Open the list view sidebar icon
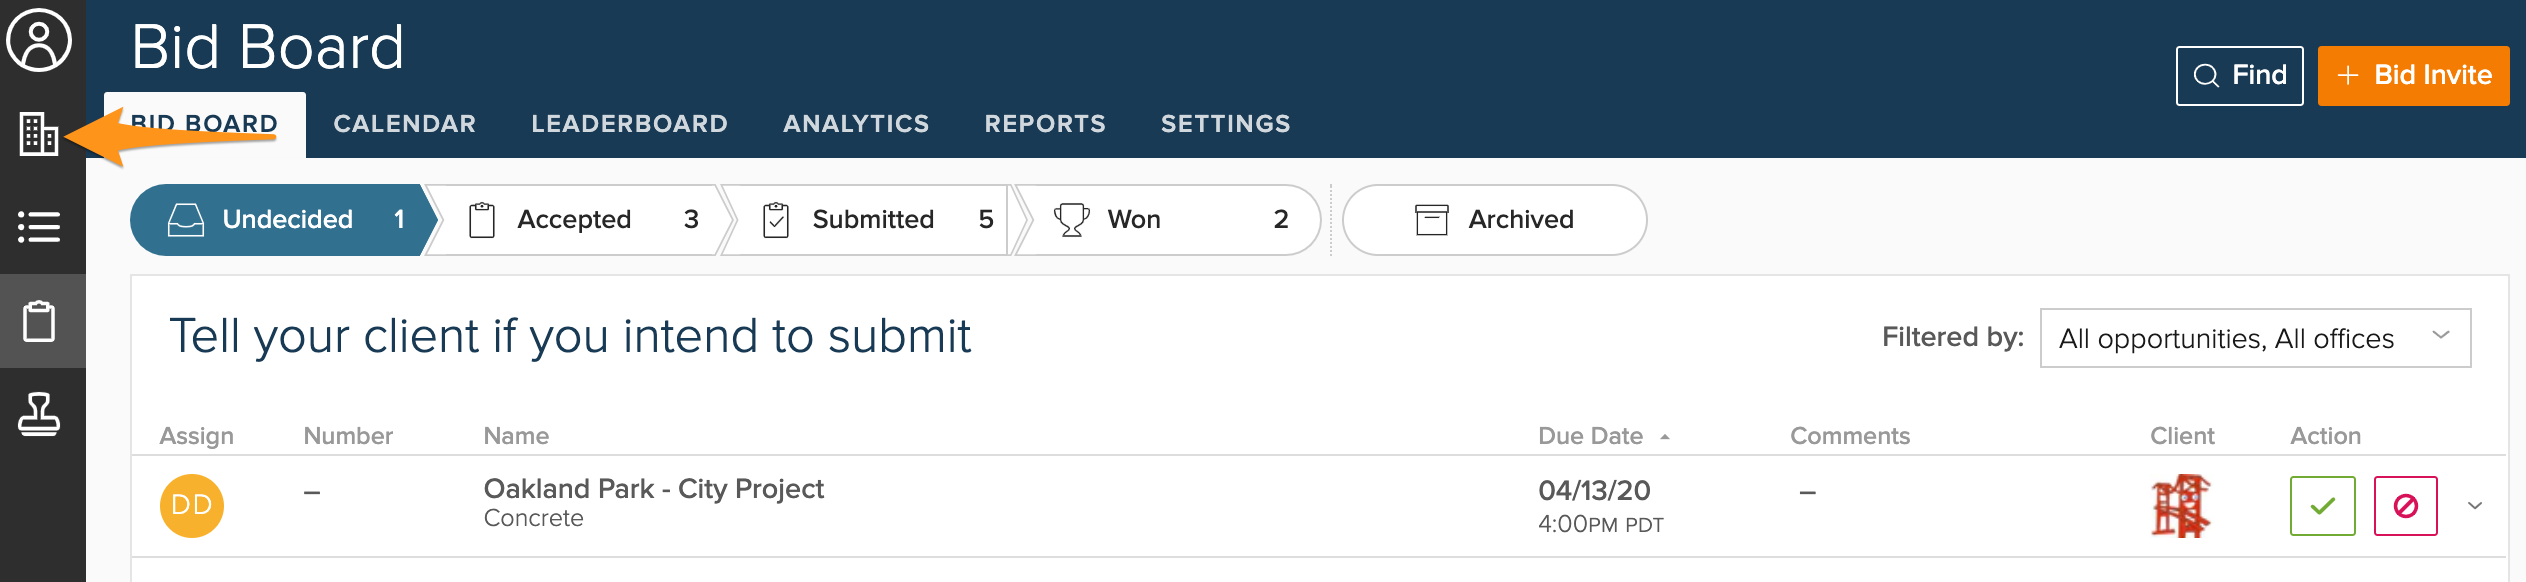This screenshot has height=582, width=2526. [x=39, y=226]
